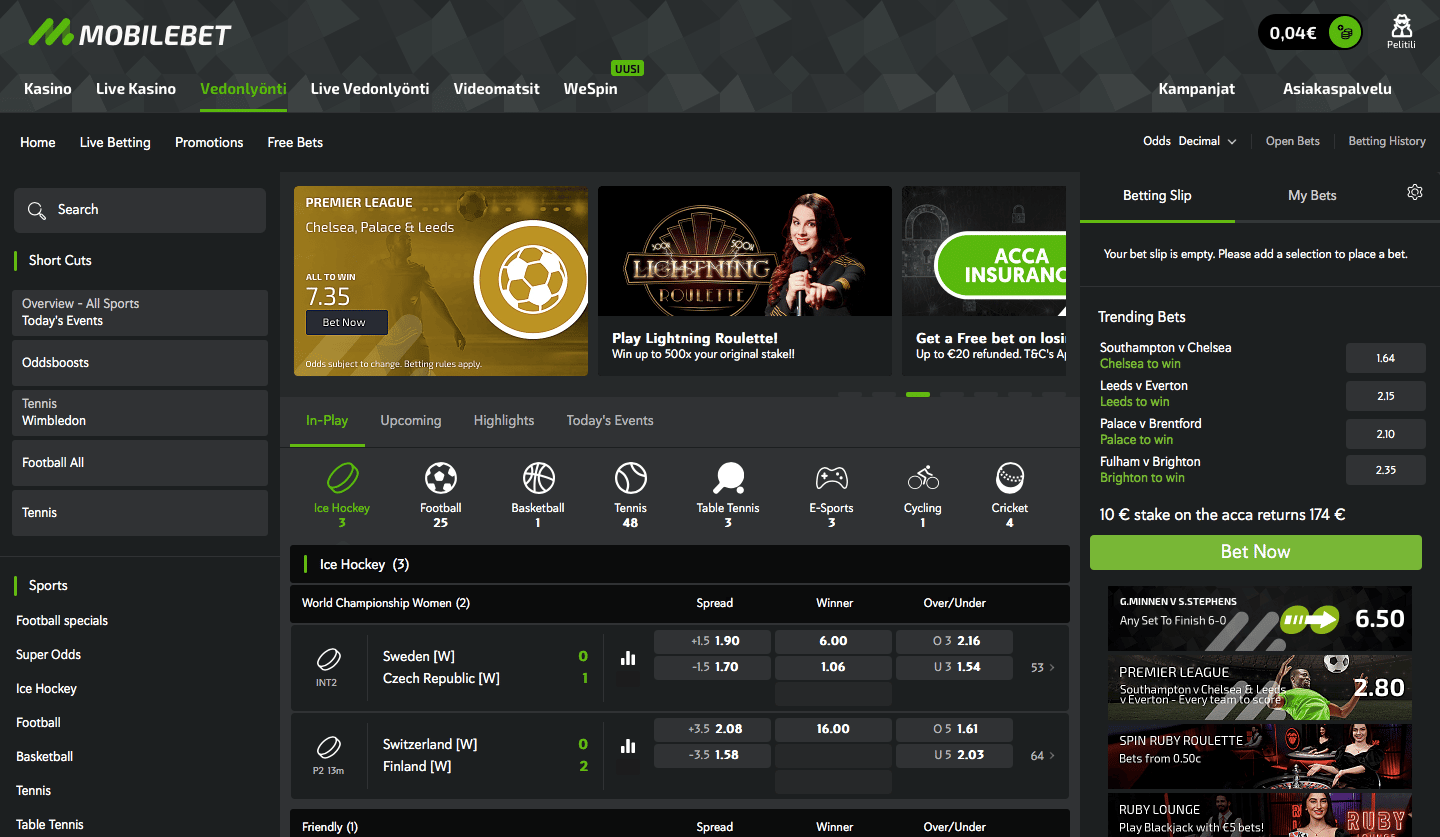Image resolution: width=1440 pixels, height=837 pixels.
Task: Open betting slip settings gear
Action: click(1414, 192)
